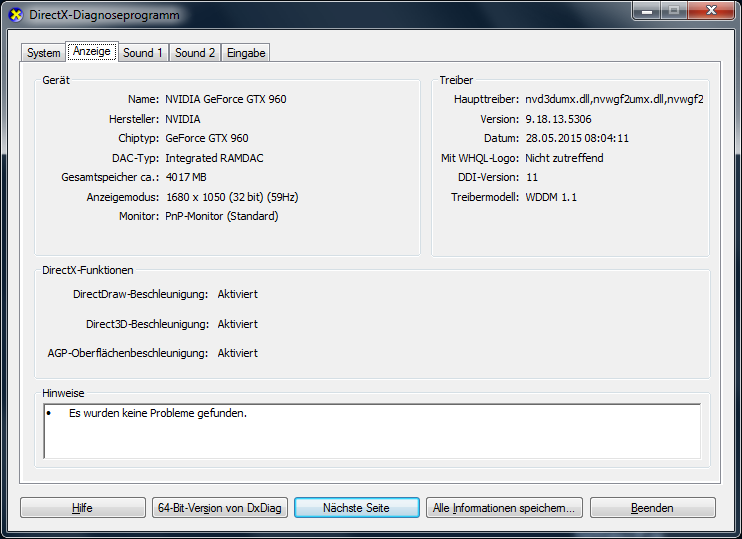Exit with the Beenden button
This screenshot has width=742, height=539.
point(652,508)
